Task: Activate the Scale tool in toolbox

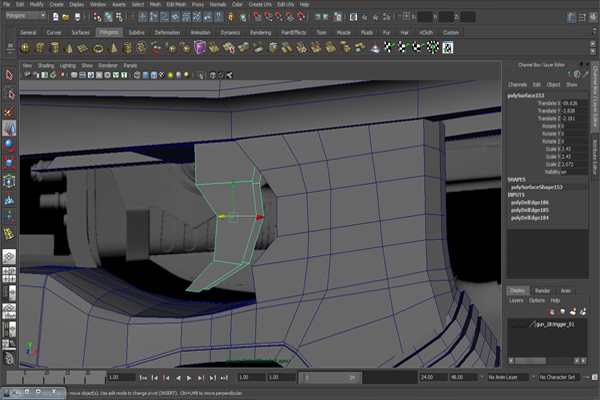Action: (9, 163)
